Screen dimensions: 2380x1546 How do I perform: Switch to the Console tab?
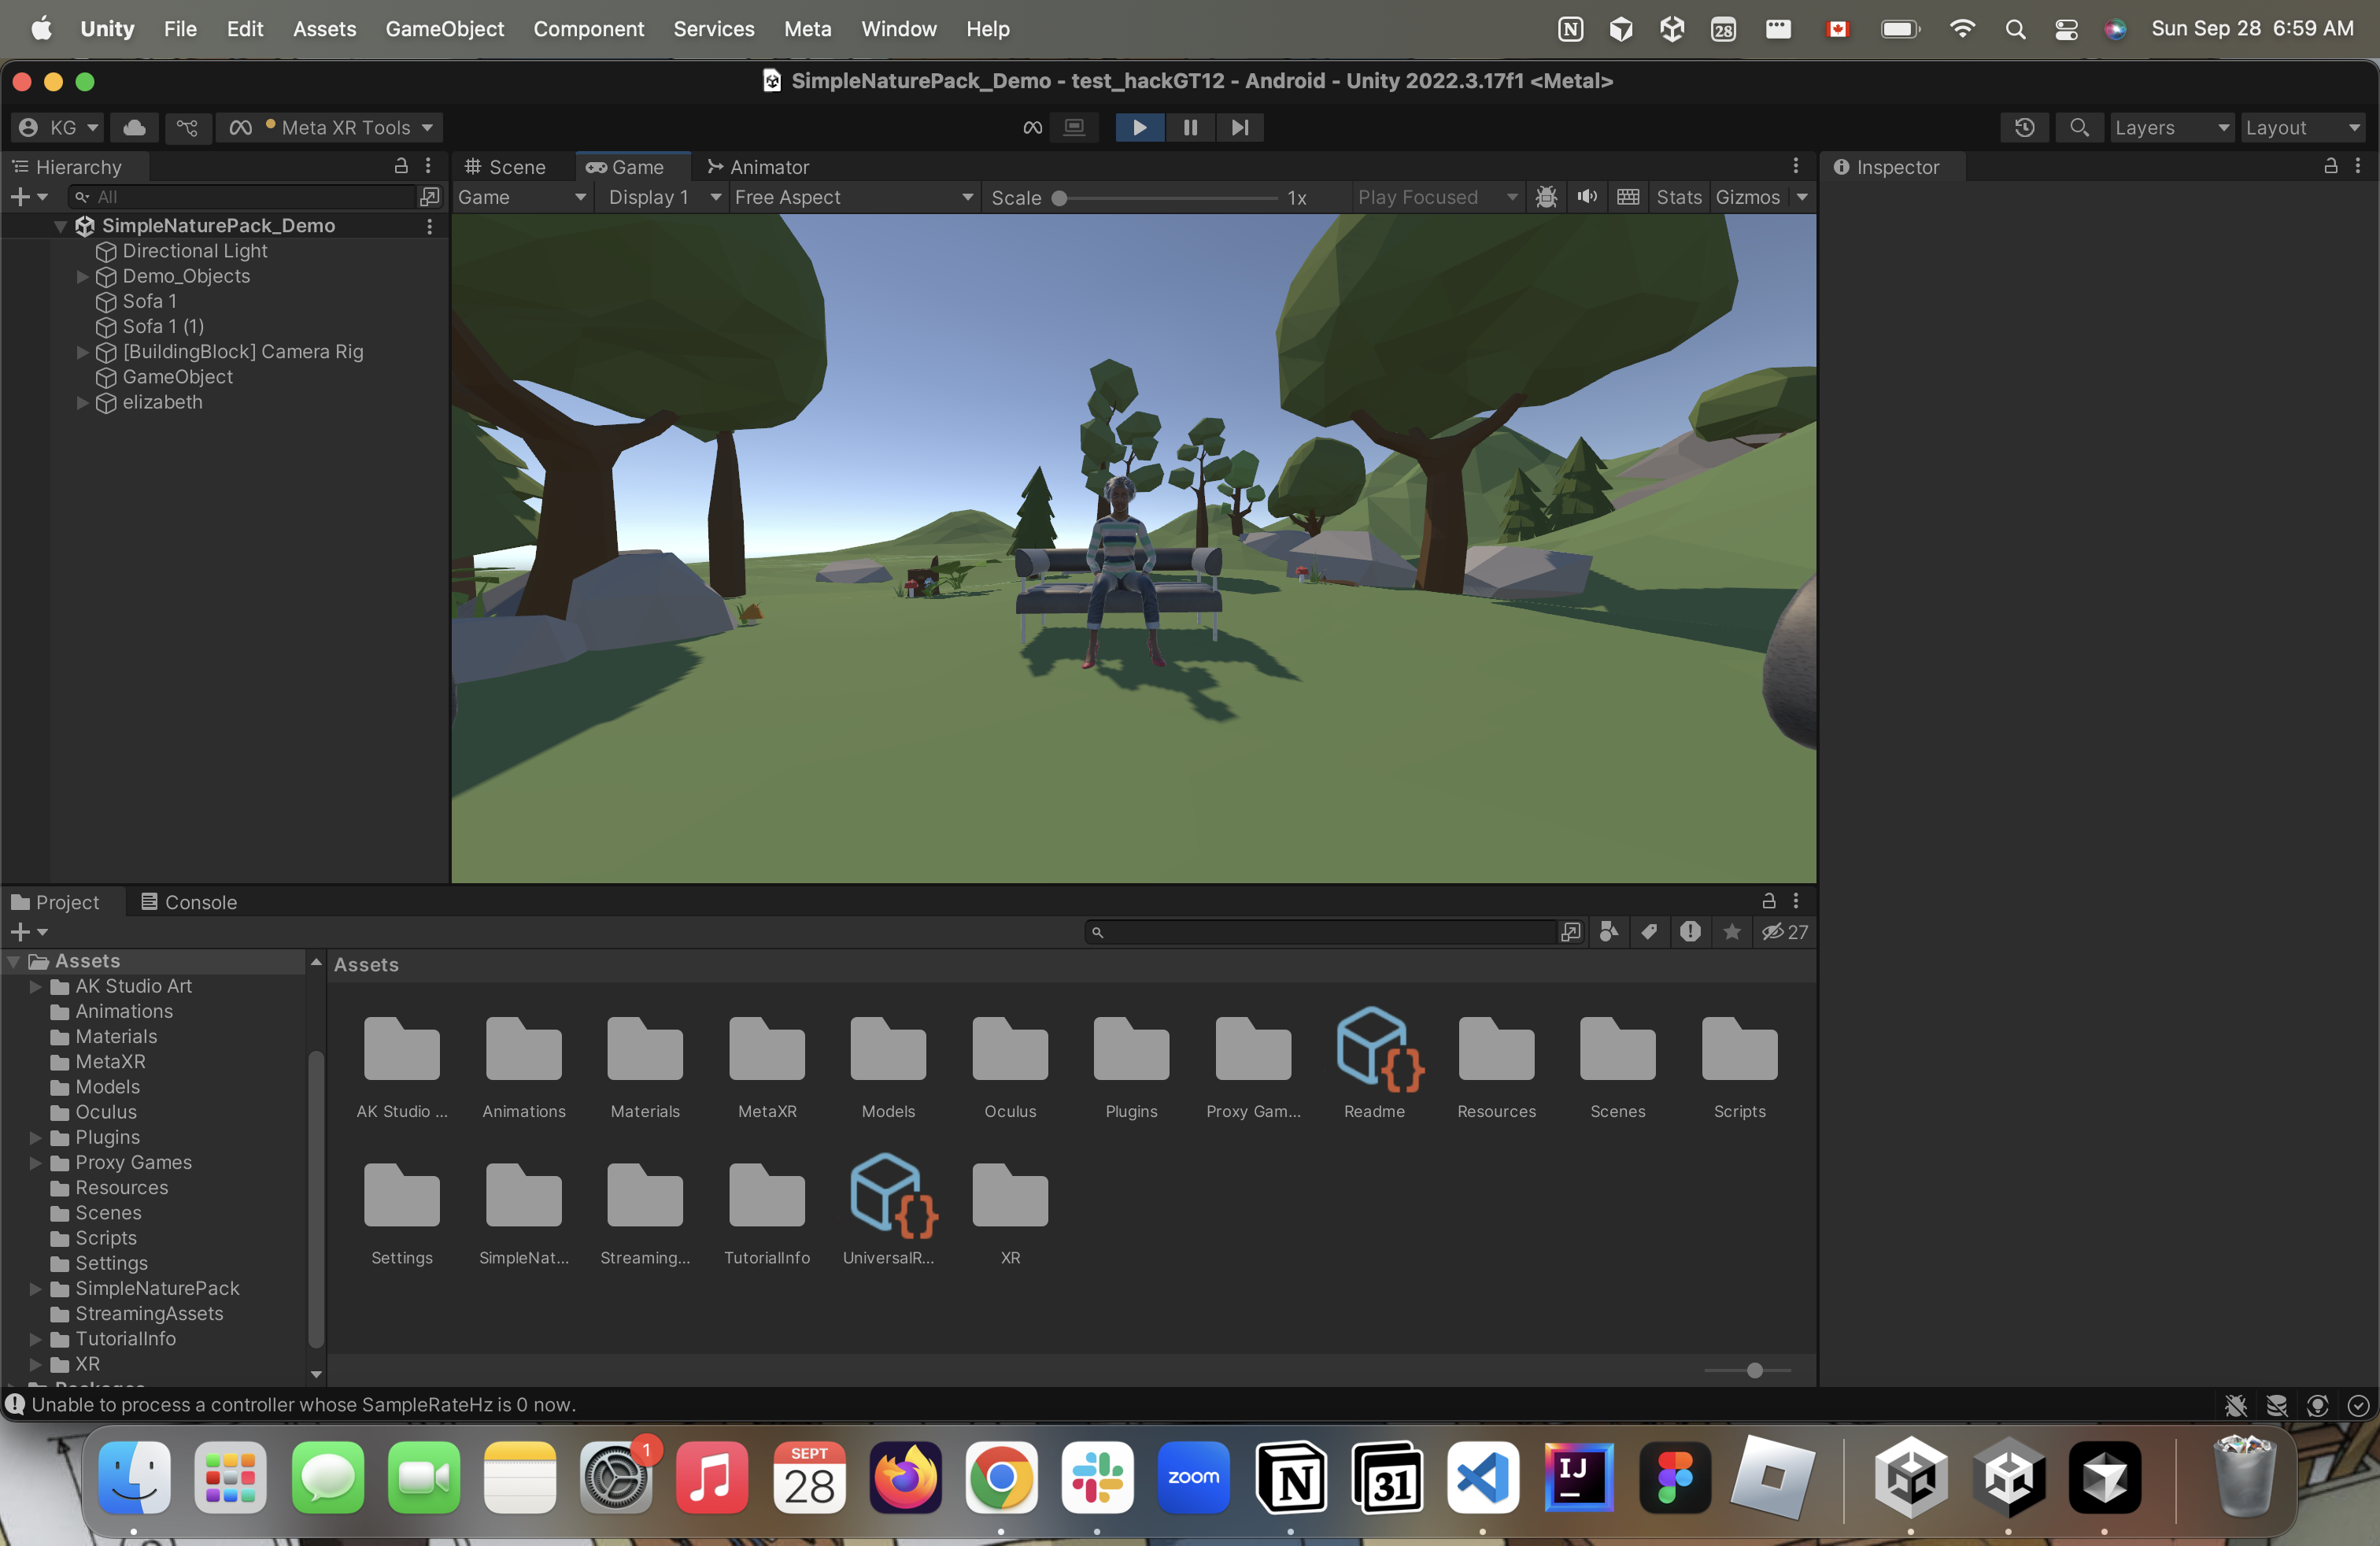(x=189, y=902)
